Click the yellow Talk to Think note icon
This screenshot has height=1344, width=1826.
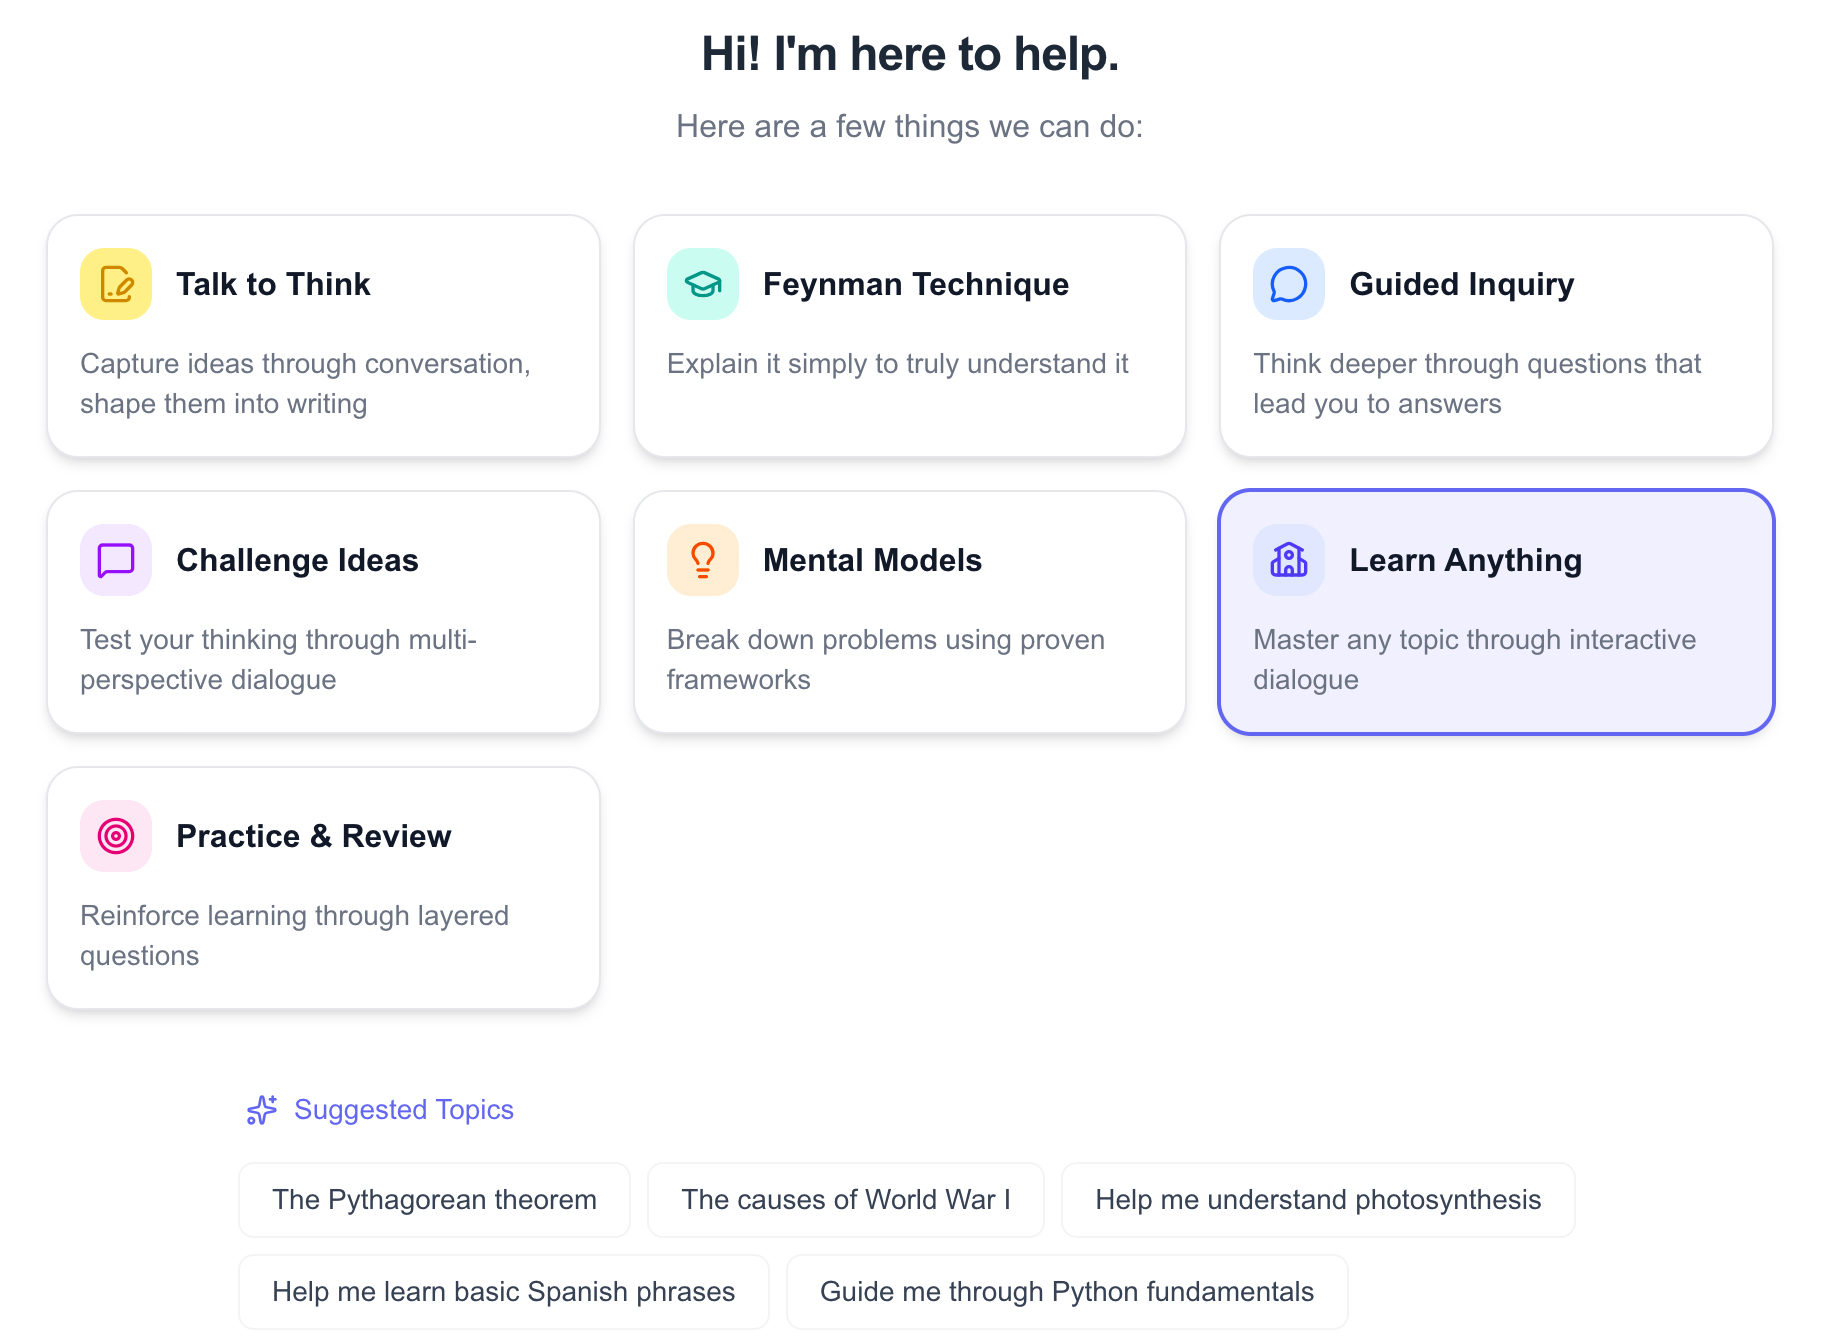(116, 284)
